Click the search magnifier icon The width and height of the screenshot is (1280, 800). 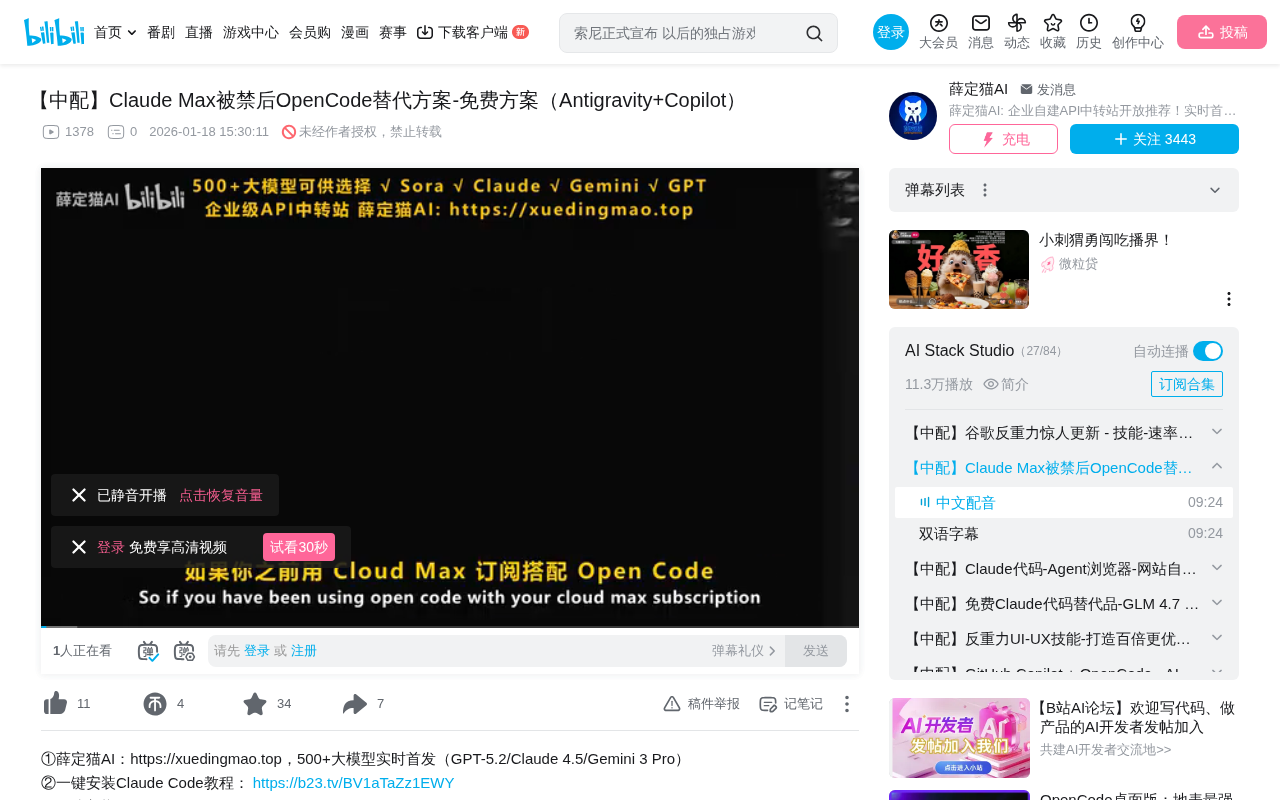pyautogui.click(x=814, y=33)
